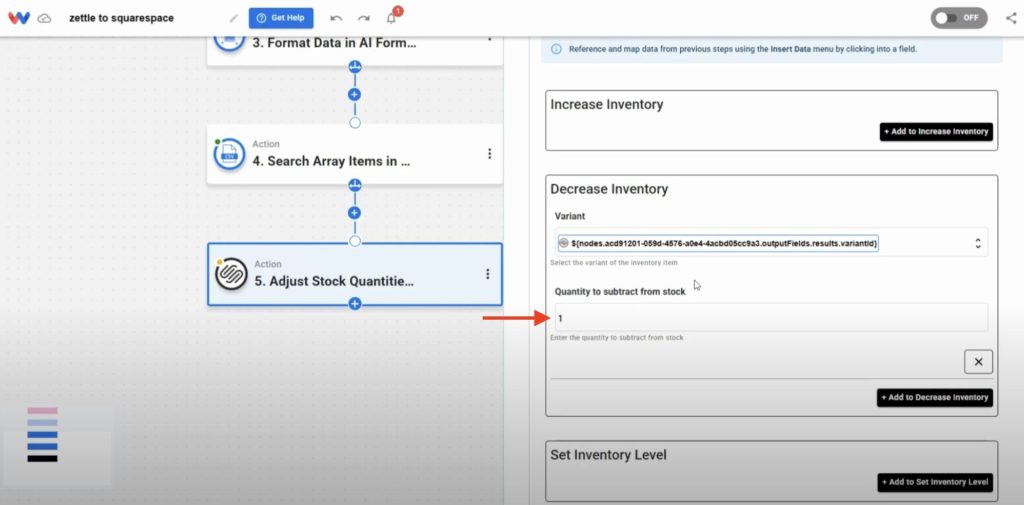Click Add to Set Inventory Level button
The width and height of the screenshot is (1024, 505).
(x=935, y=482)
